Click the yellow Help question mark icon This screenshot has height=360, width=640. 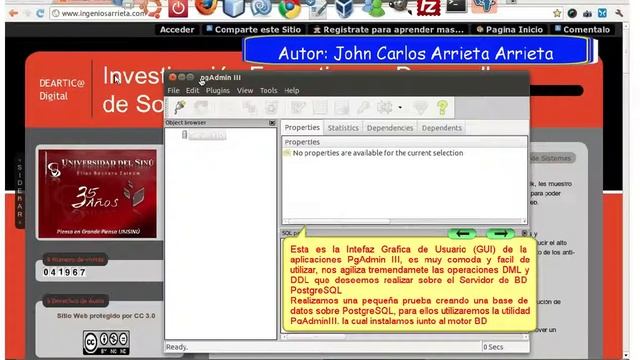[442, 107]
